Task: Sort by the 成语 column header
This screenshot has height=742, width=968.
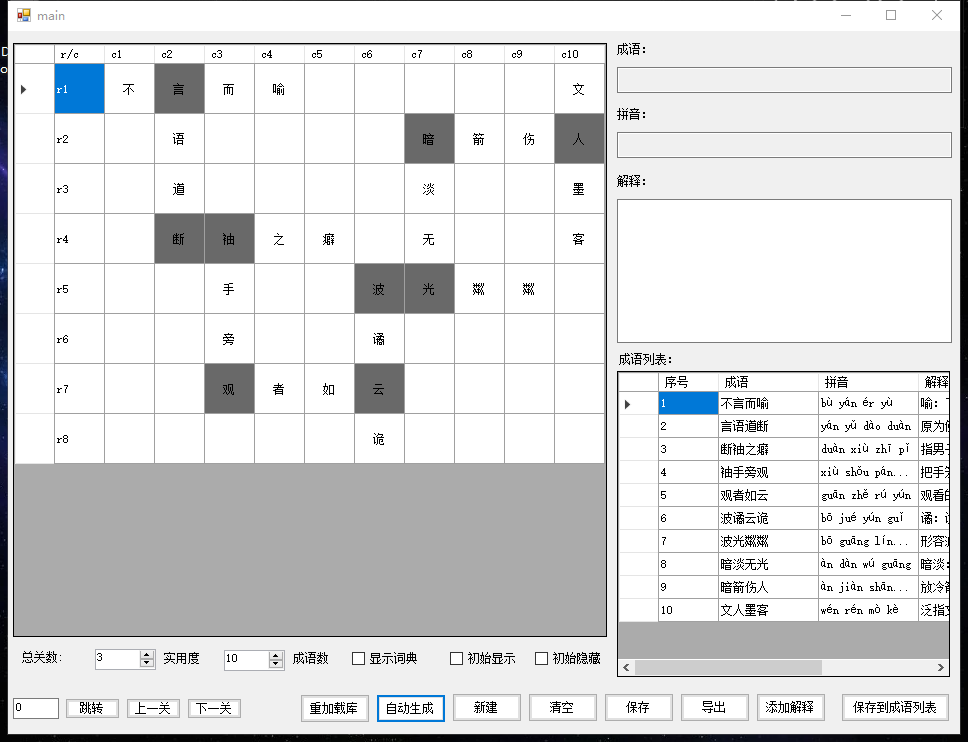Action: point(769,382)
